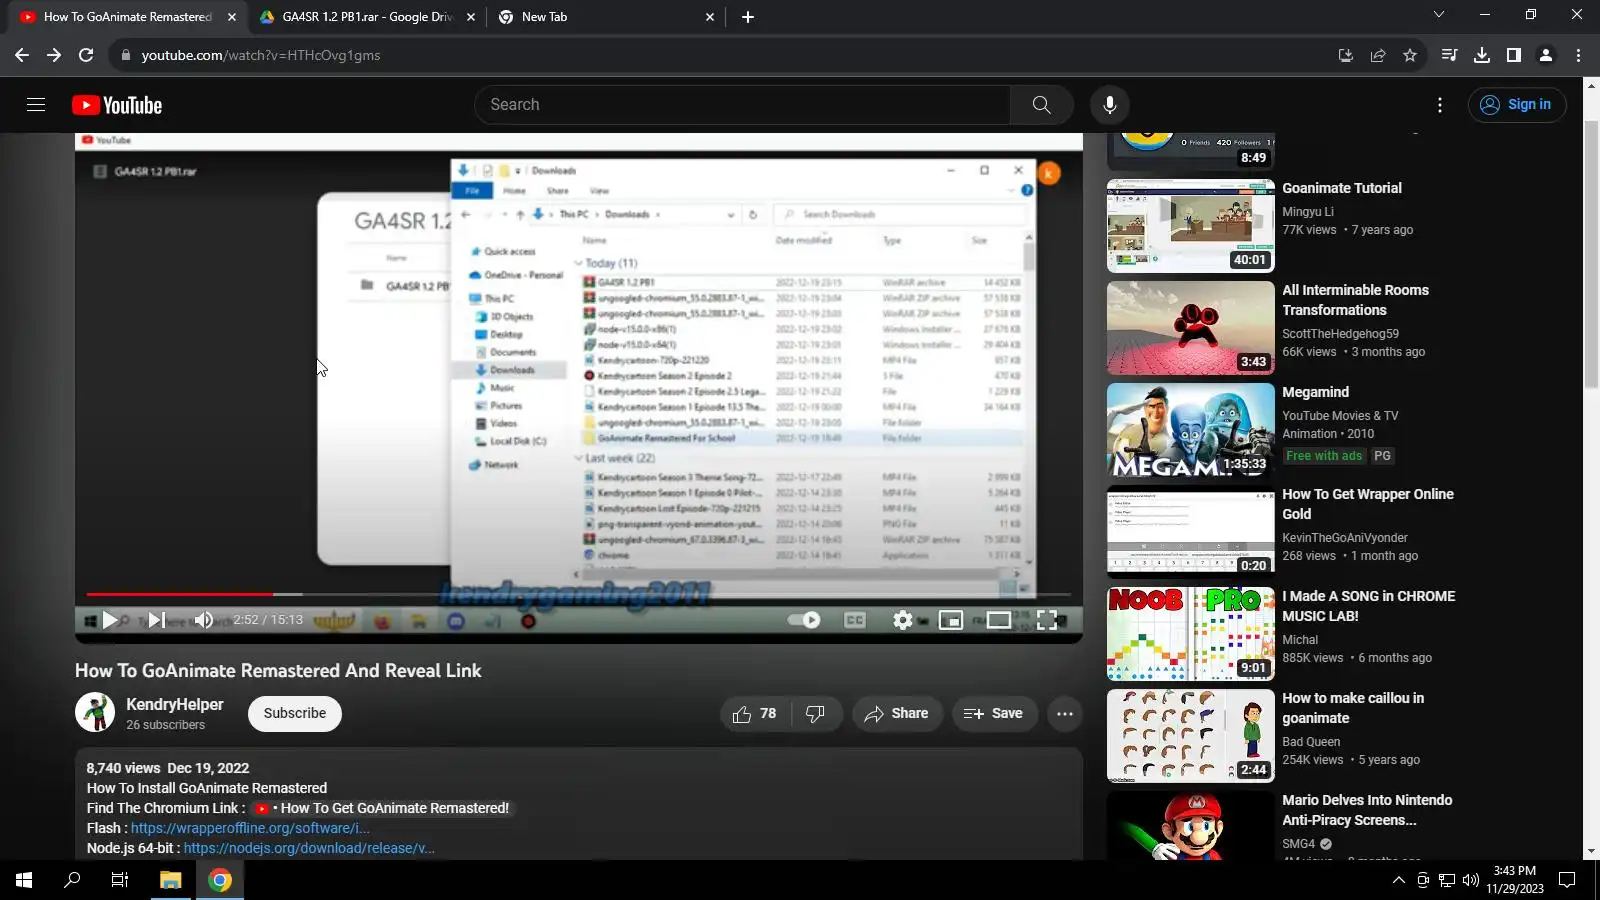Toggle the Chrome side panel
Screen dimensions: 1600x900
(1514, 56)
